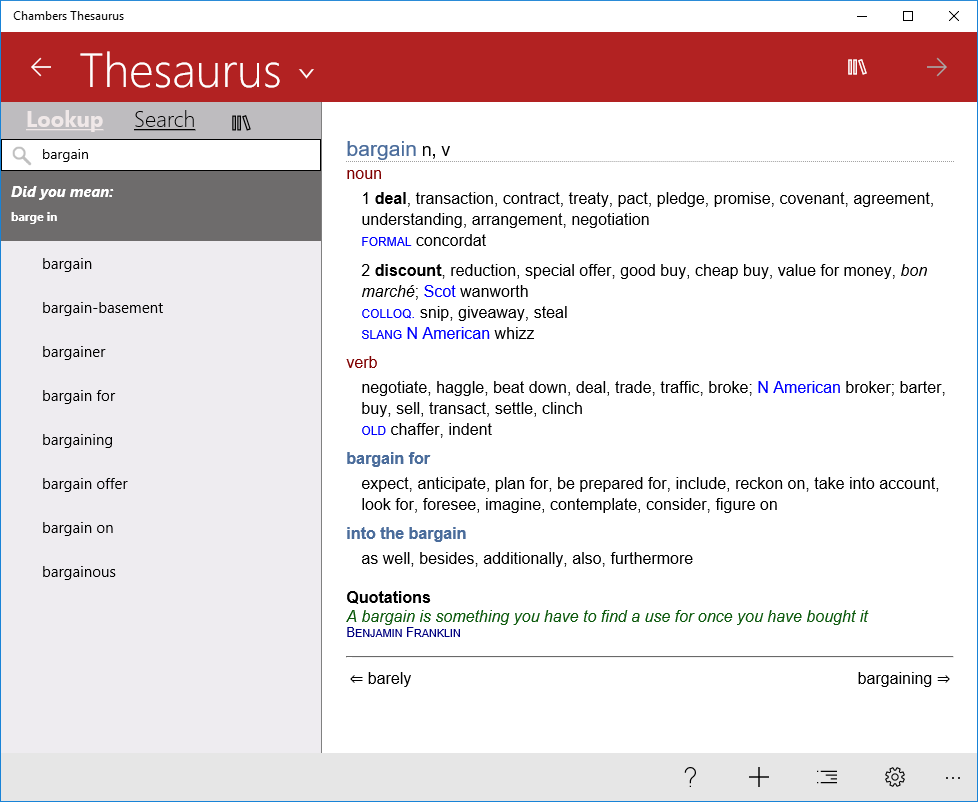
Task: Click the magnifier icon in the search box
Action: click(22, 155)
